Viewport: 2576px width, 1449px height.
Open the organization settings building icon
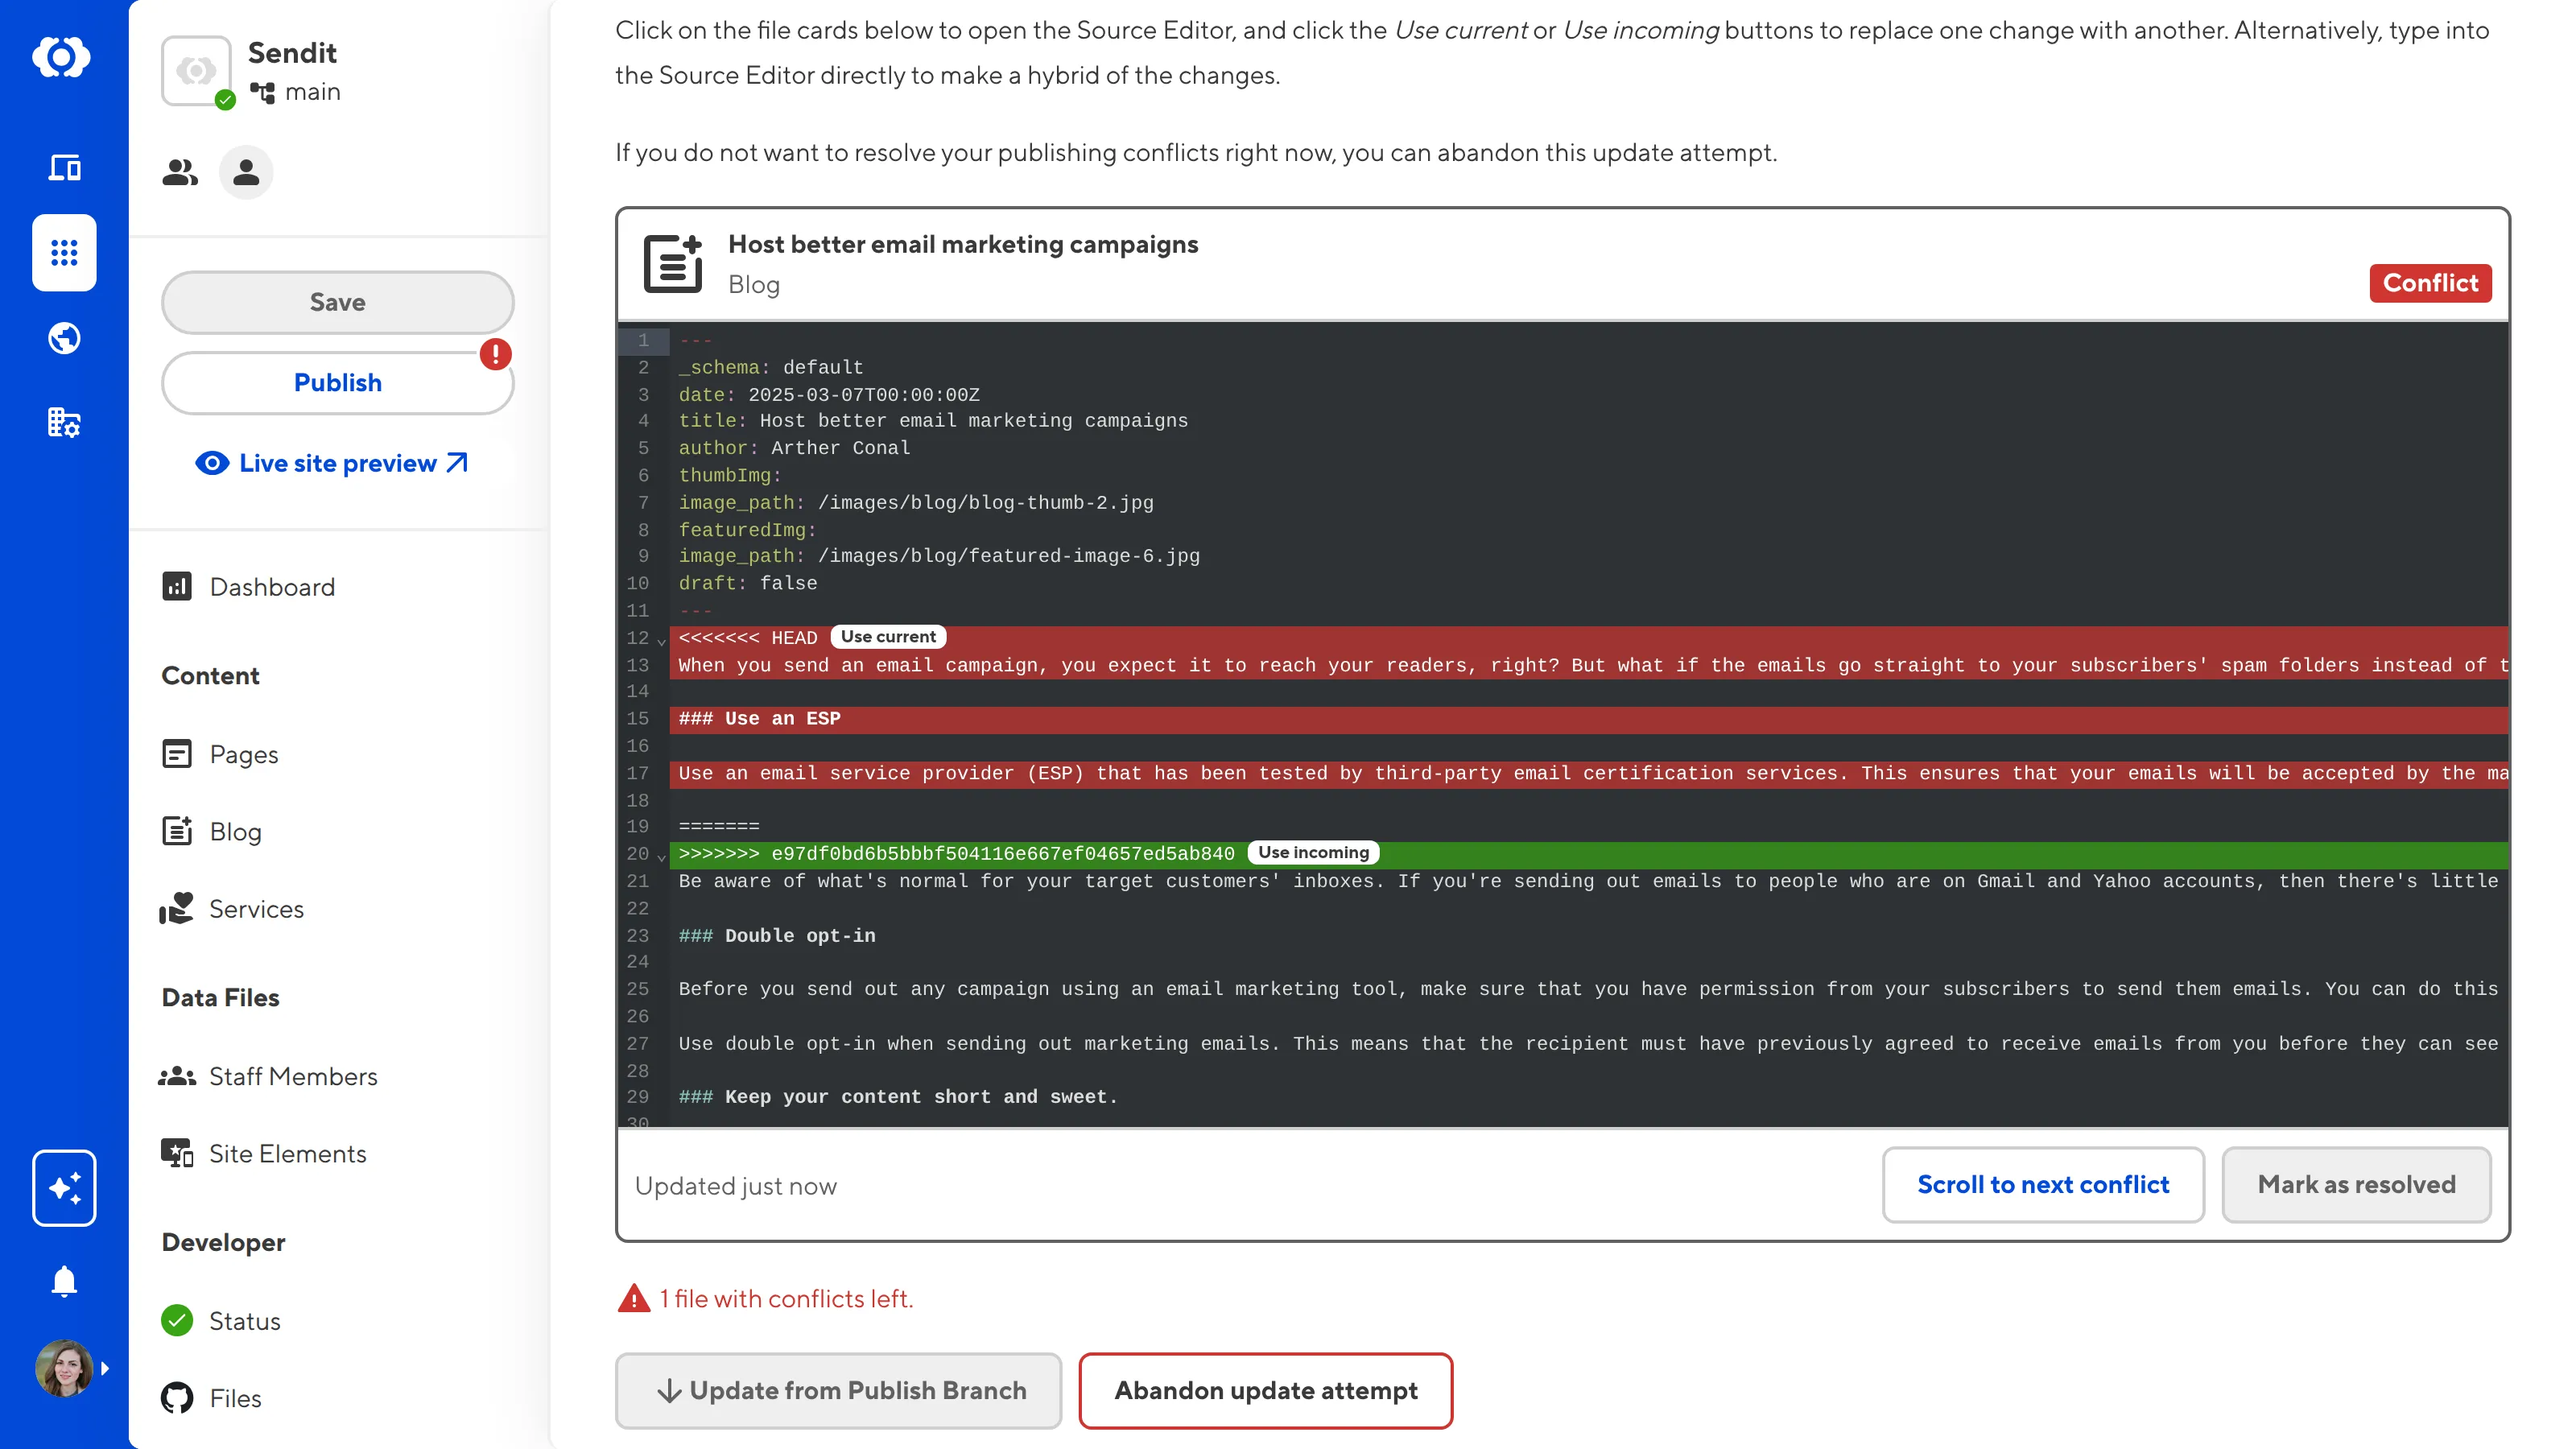tap(64, 423)
